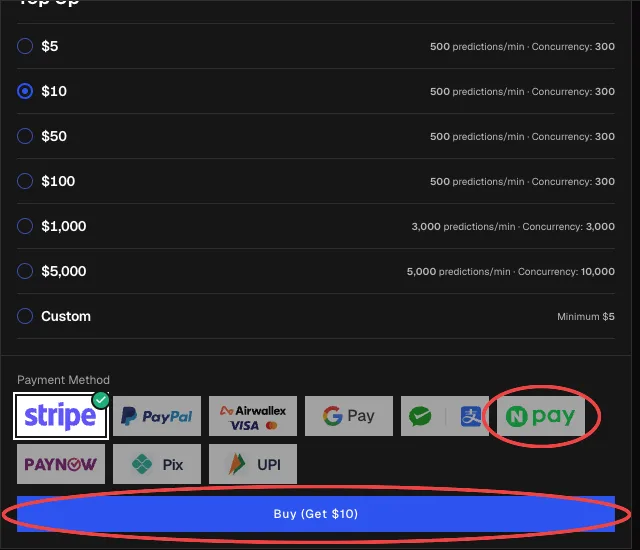The image size is (640, 550).
Task: Click the $1,000 amount label
Action: (64, 226)
